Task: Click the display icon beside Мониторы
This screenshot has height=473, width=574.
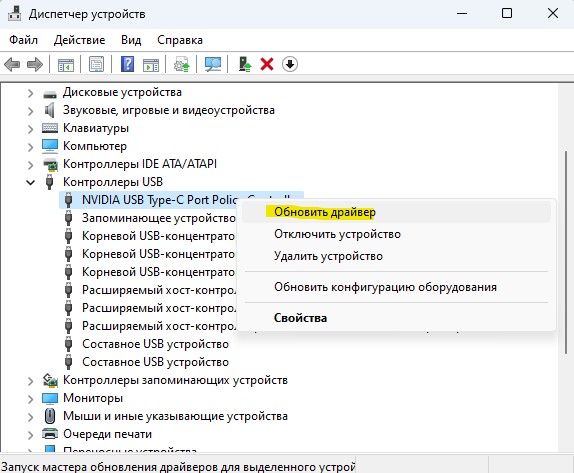Action: pyautogui.click(x=50, y=398)
